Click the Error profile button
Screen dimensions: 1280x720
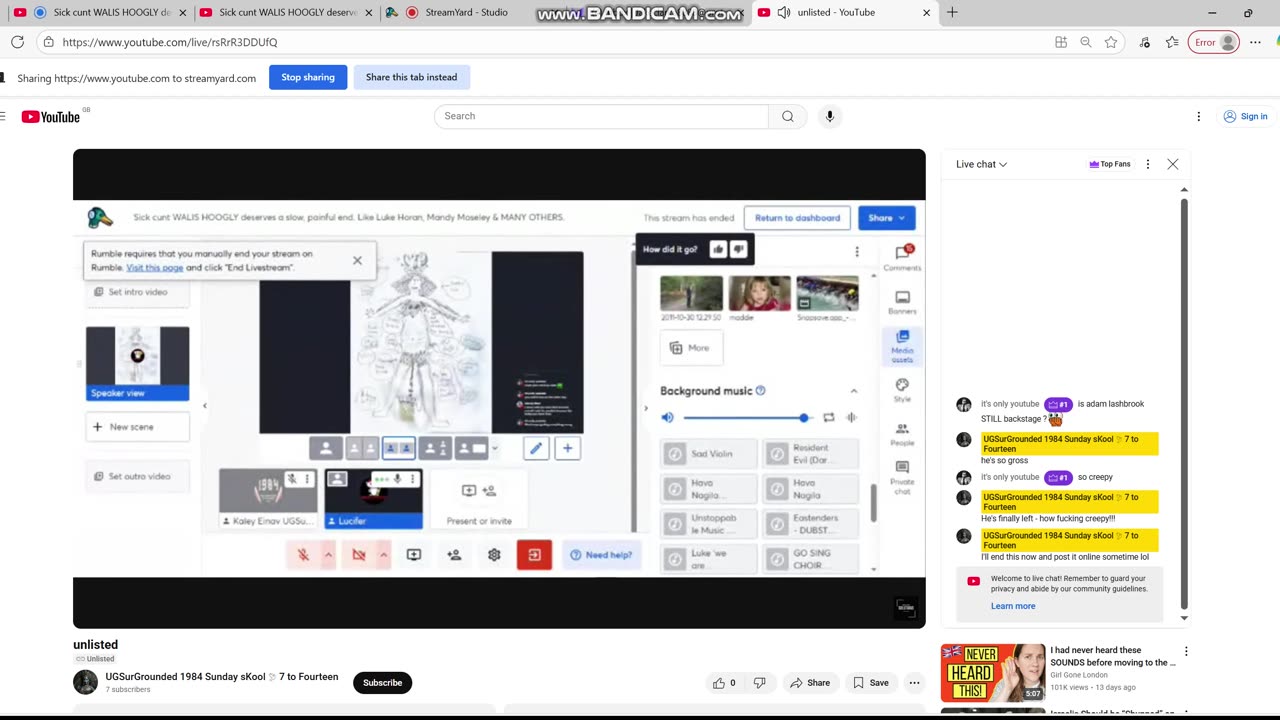coord(1214,42)
